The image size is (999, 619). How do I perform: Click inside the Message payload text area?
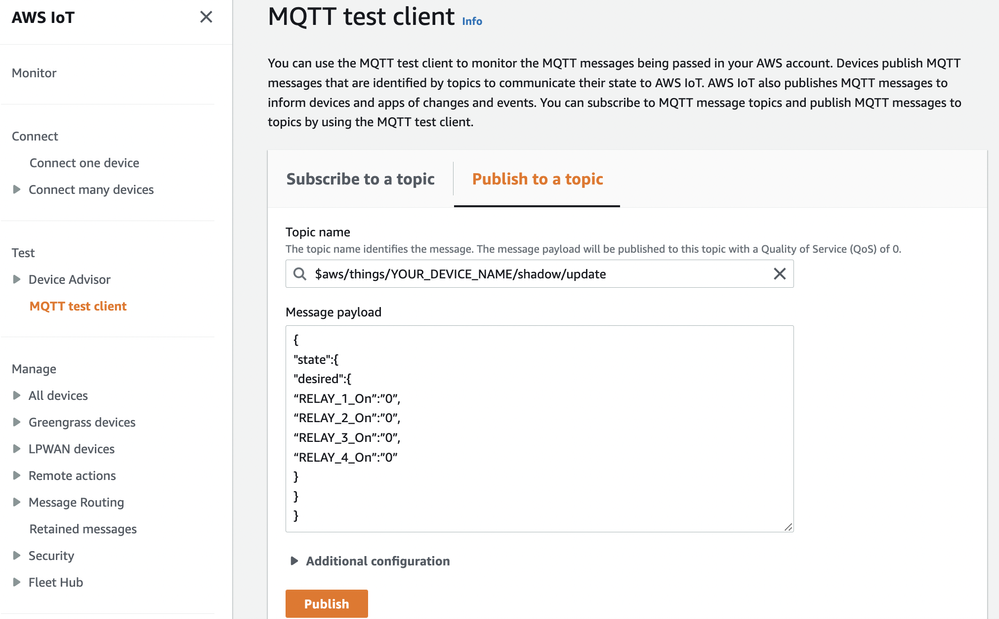tap(539, 429)
